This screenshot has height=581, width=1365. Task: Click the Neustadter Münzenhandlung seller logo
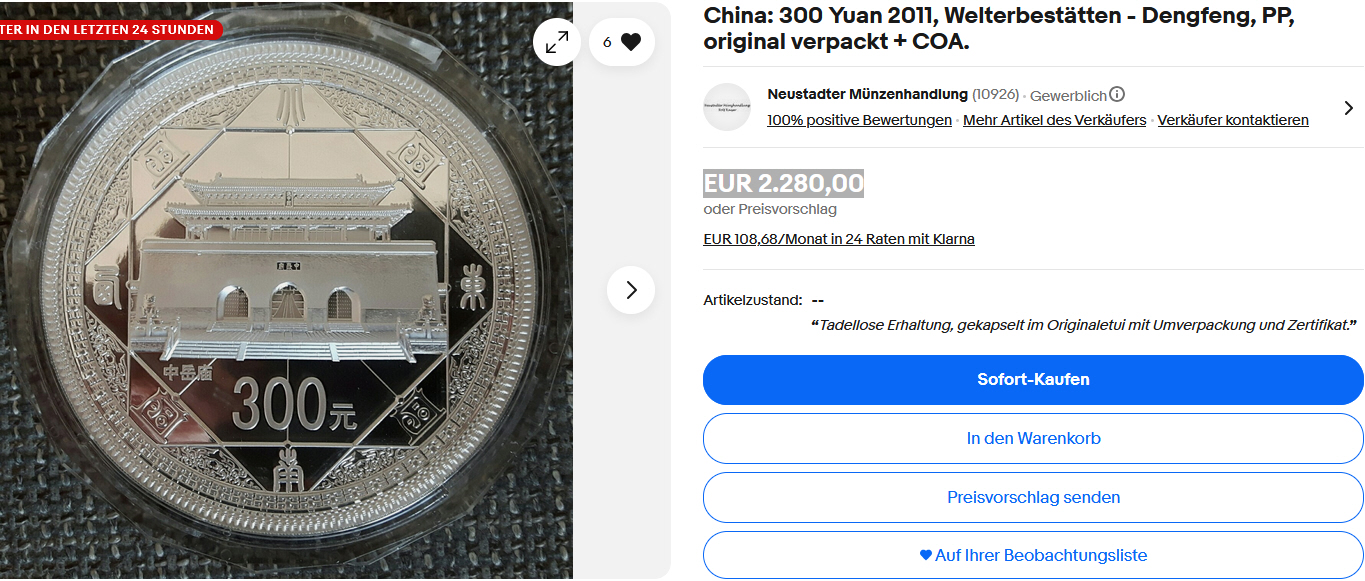point(727,107)
